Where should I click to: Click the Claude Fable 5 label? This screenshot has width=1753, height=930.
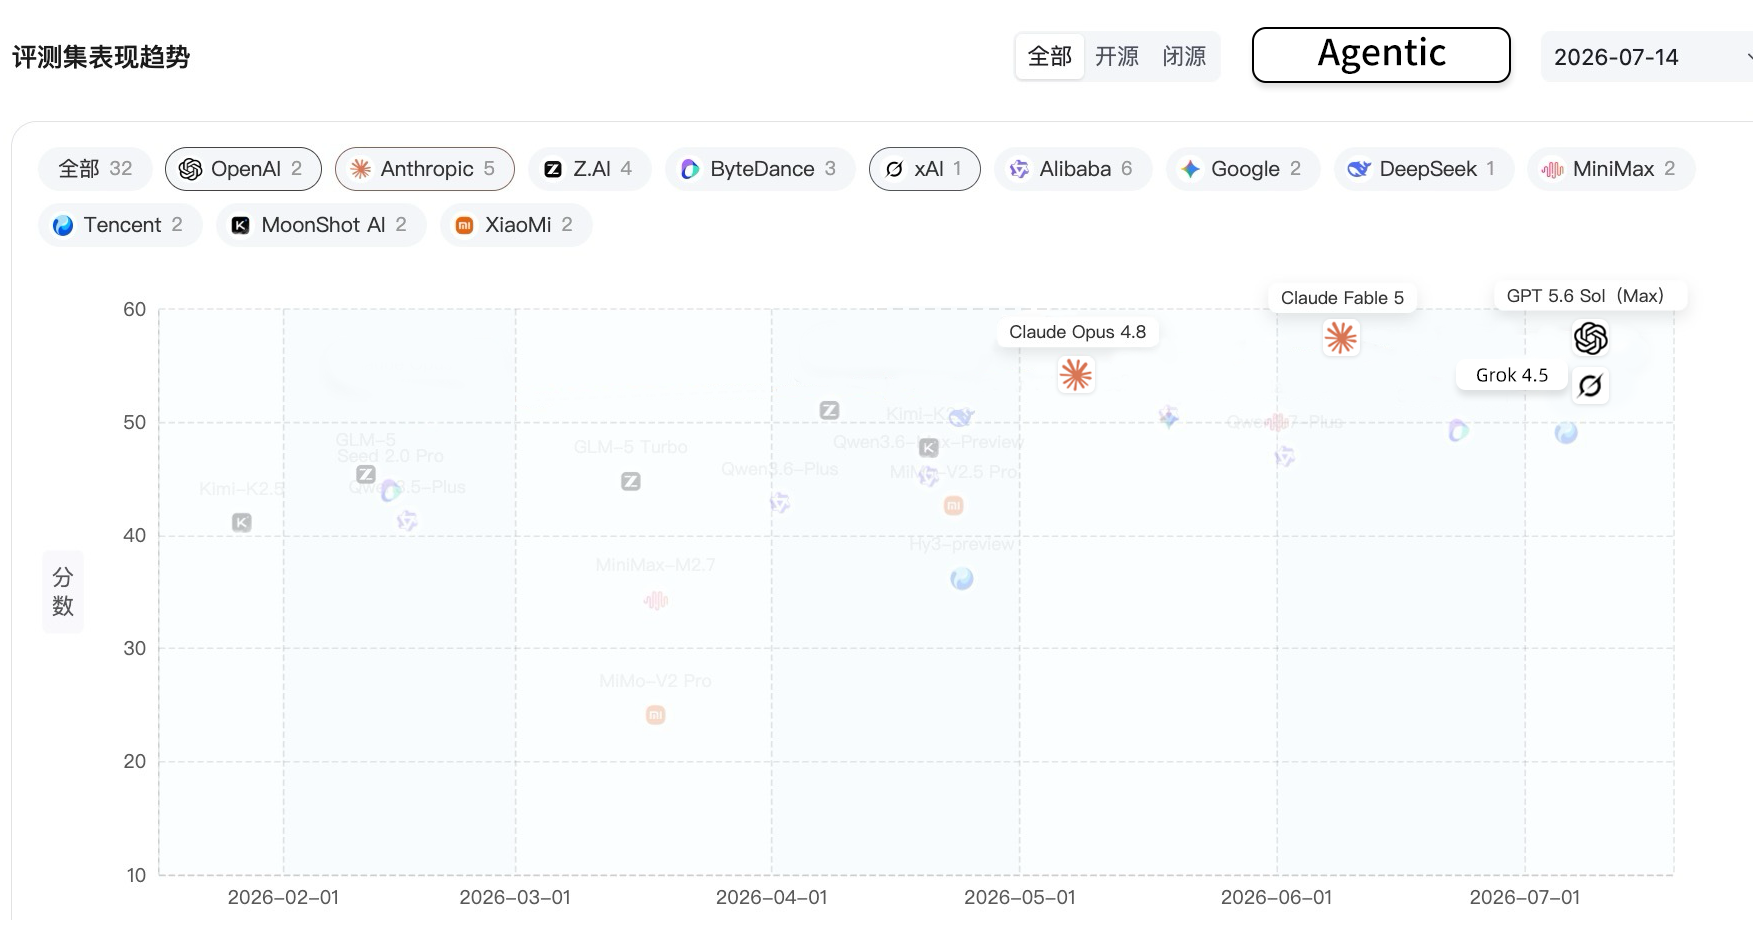point(1342,298)
